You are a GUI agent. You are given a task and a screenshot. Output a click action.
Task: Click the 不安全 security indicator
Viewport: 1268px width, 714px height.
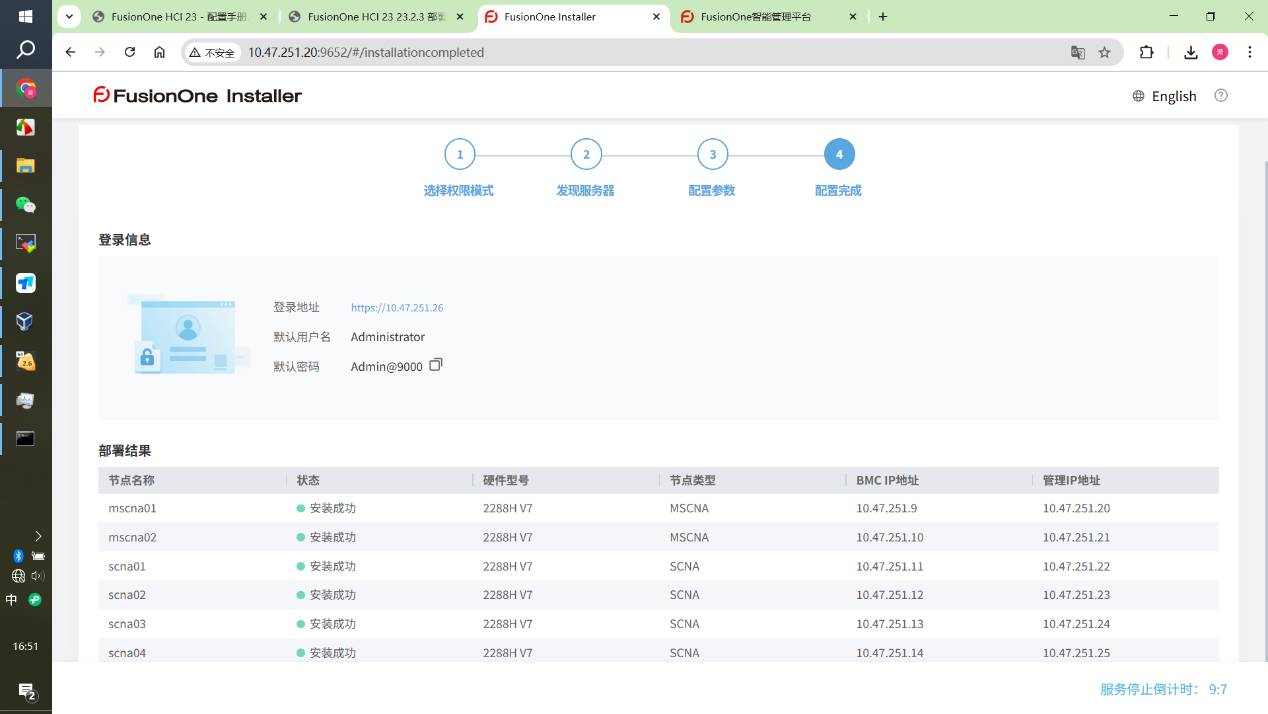point(212,53)
